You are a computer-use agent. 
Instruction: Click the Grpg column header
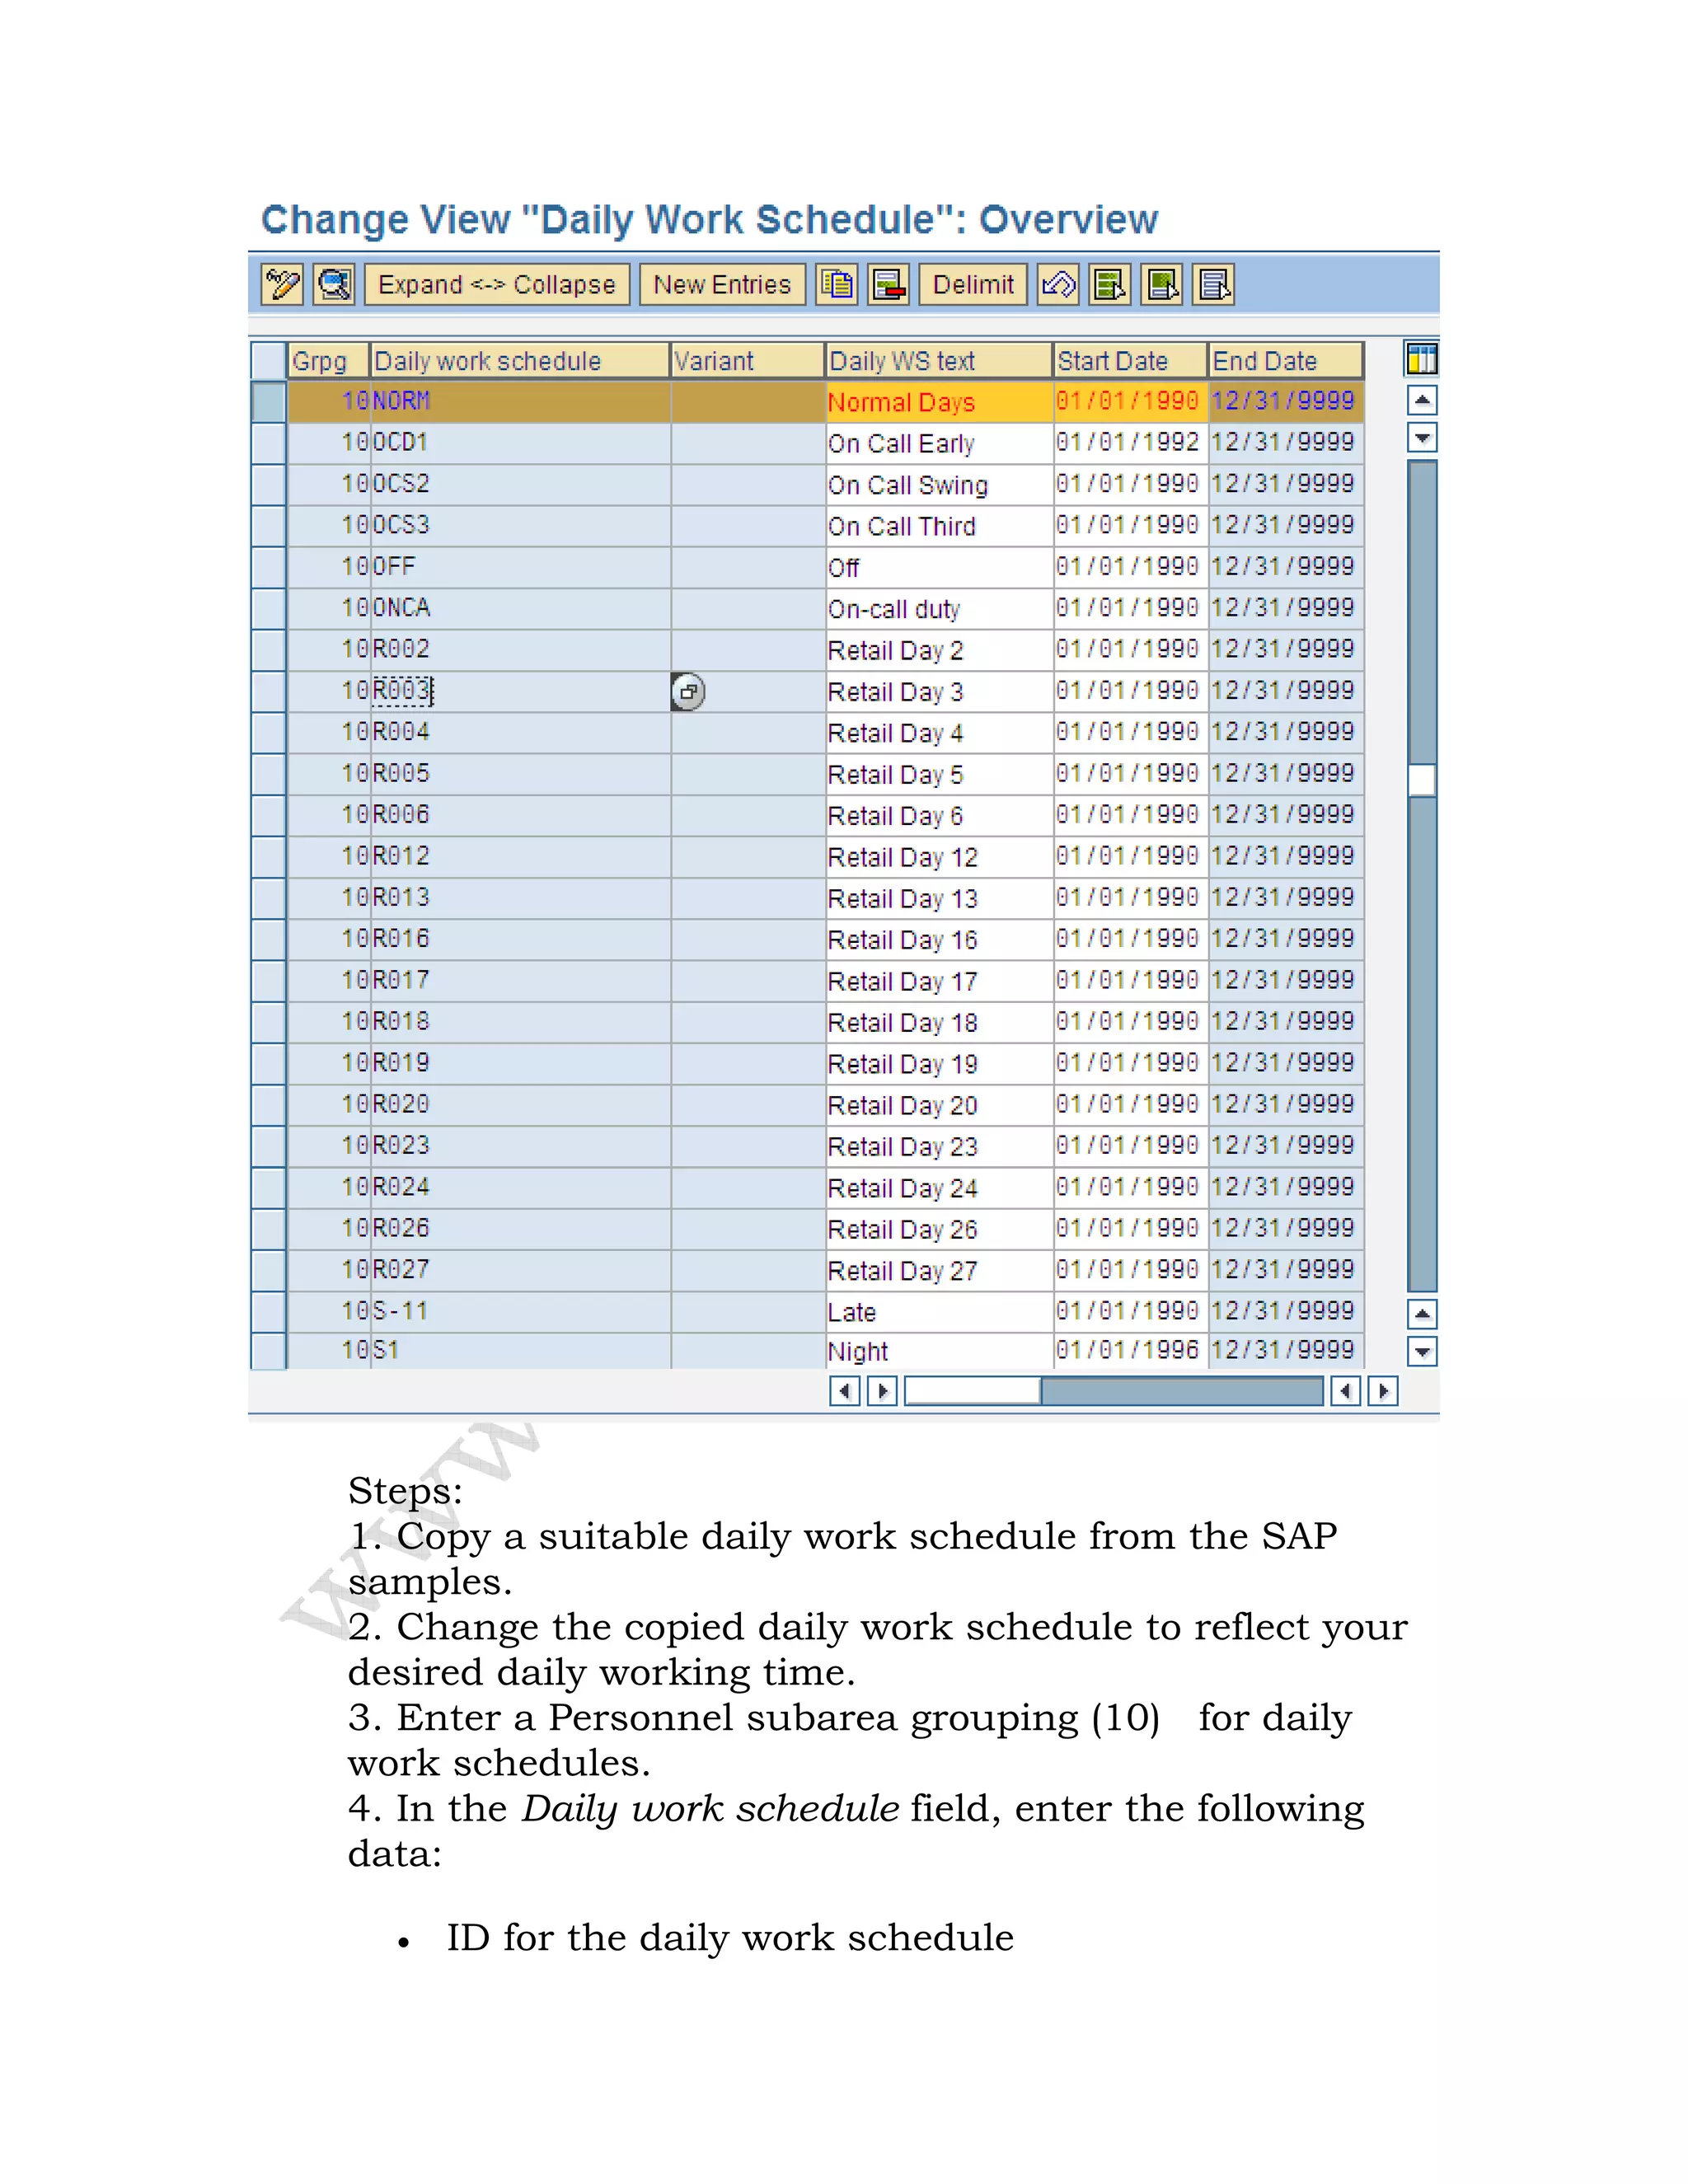click(x=328, y=361)
